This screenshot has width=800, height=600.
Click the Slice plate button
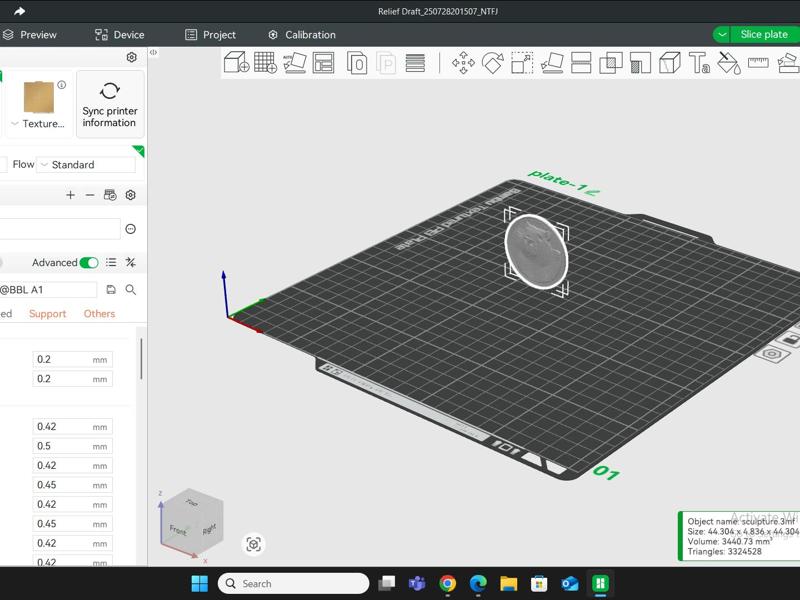tap(764, 35)
